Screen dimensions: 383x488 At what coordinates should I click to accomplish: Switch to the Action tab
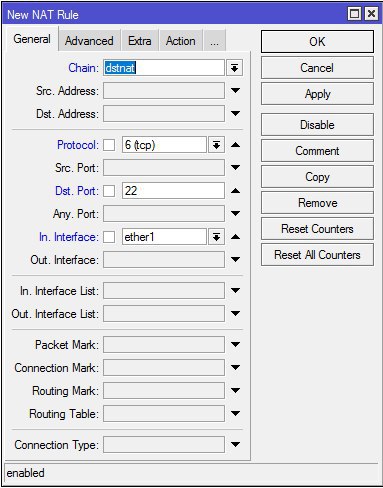181,41
